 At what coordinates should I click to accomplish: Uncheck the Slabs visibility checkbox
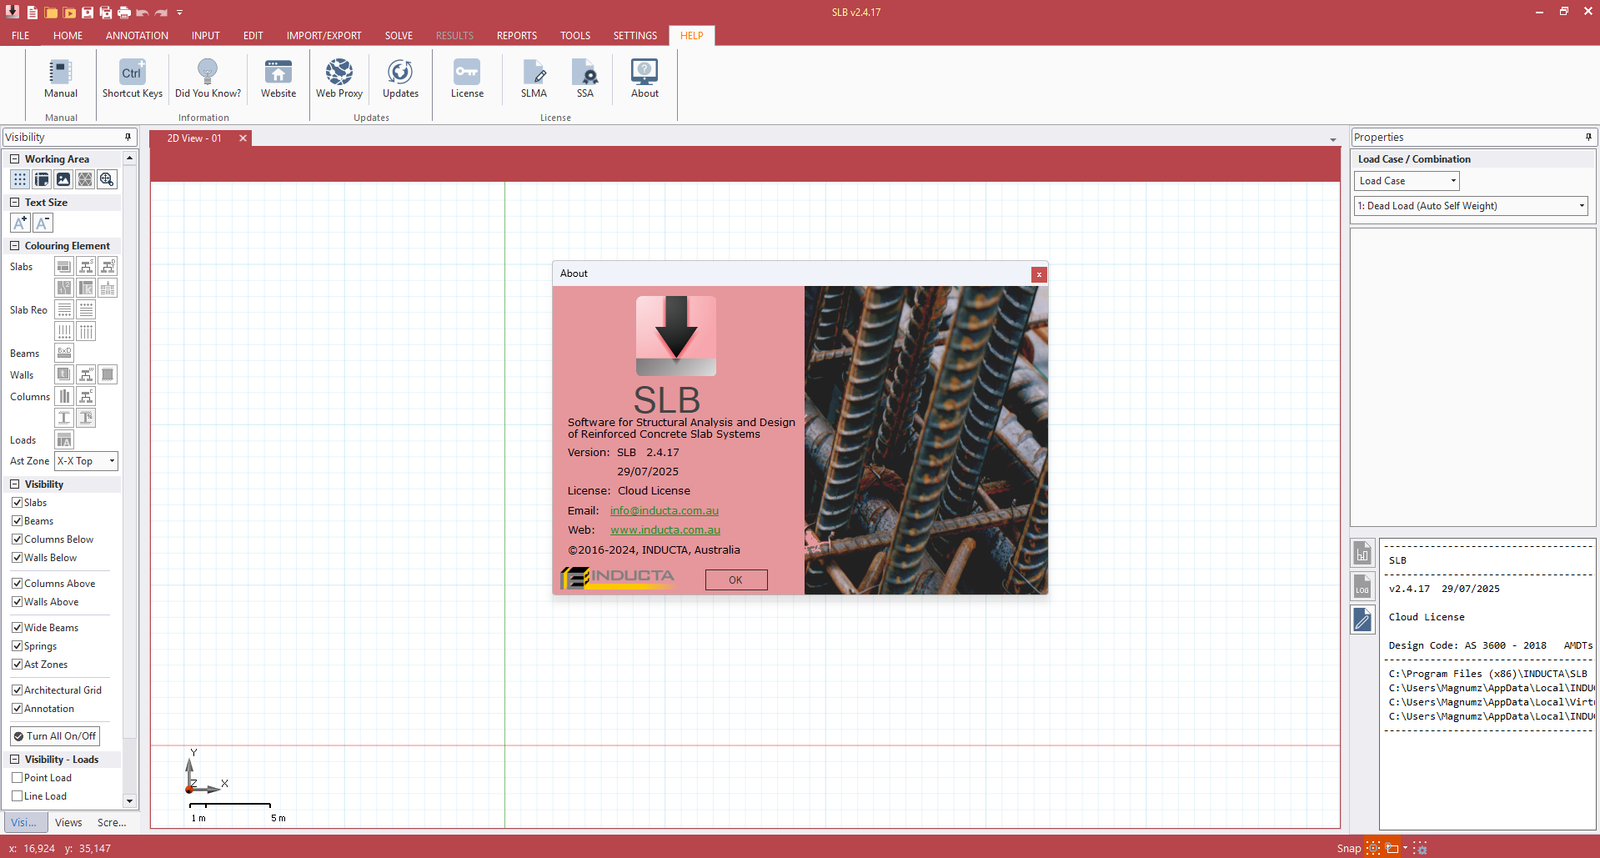coord(17,503)
